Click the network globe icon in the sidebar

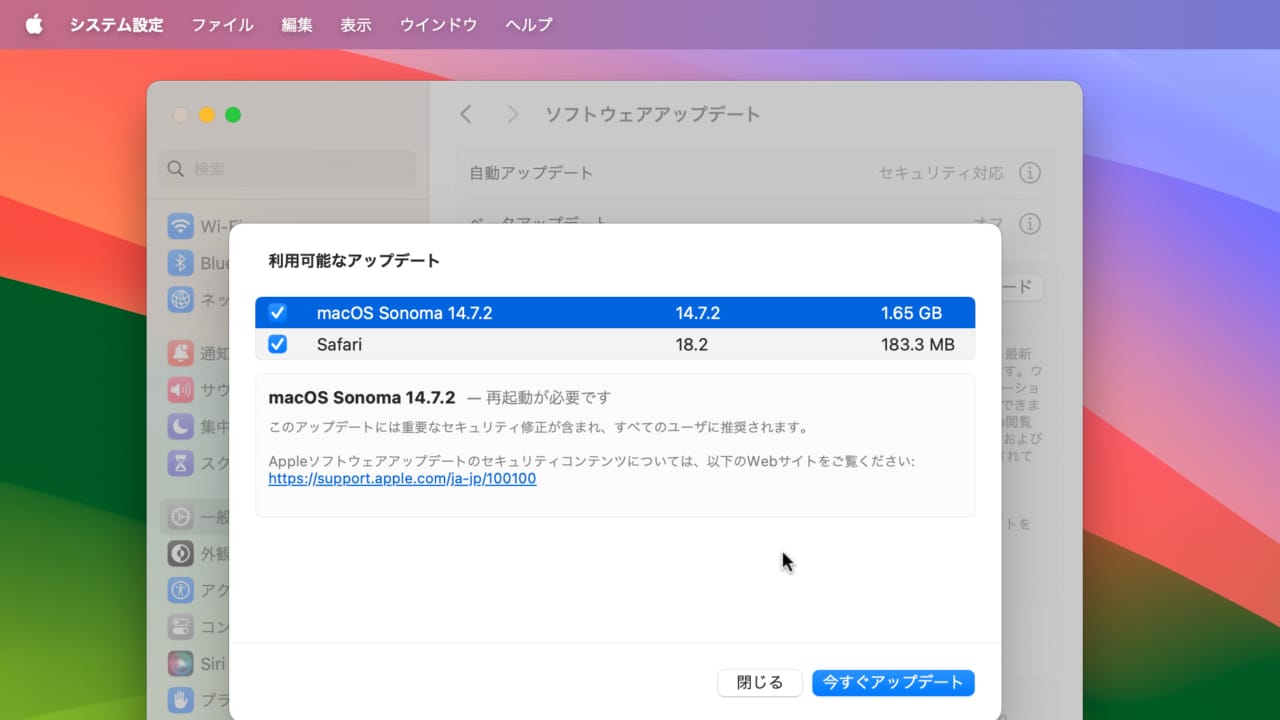click(180, 299)
